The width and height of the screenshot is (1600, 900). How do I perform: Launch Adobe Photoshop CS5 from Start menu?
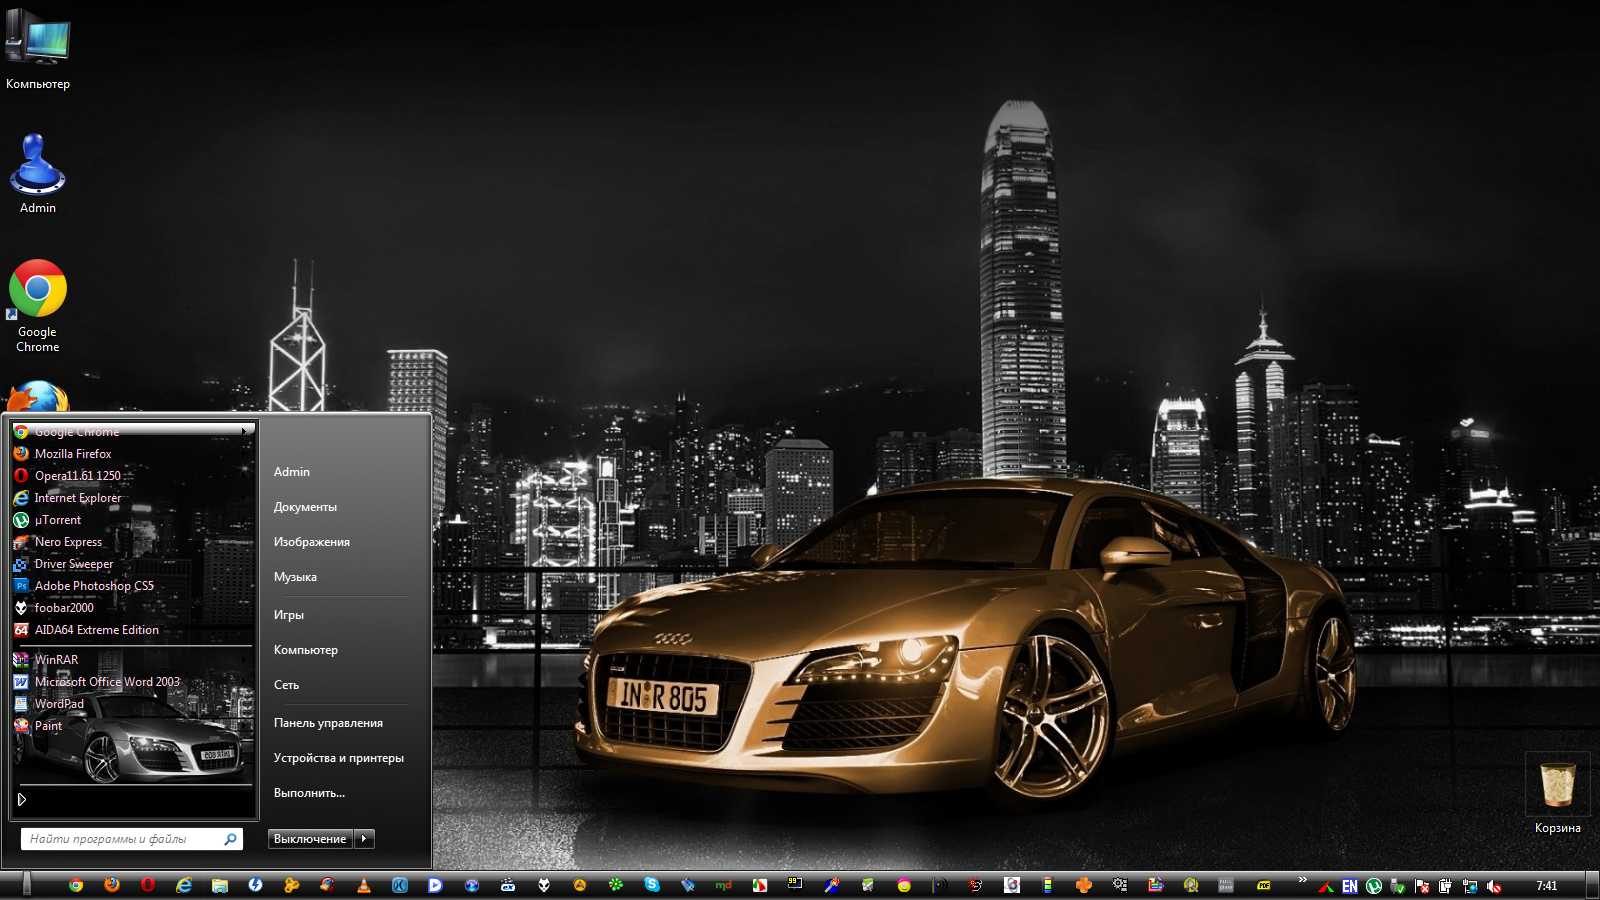(94, 586)
